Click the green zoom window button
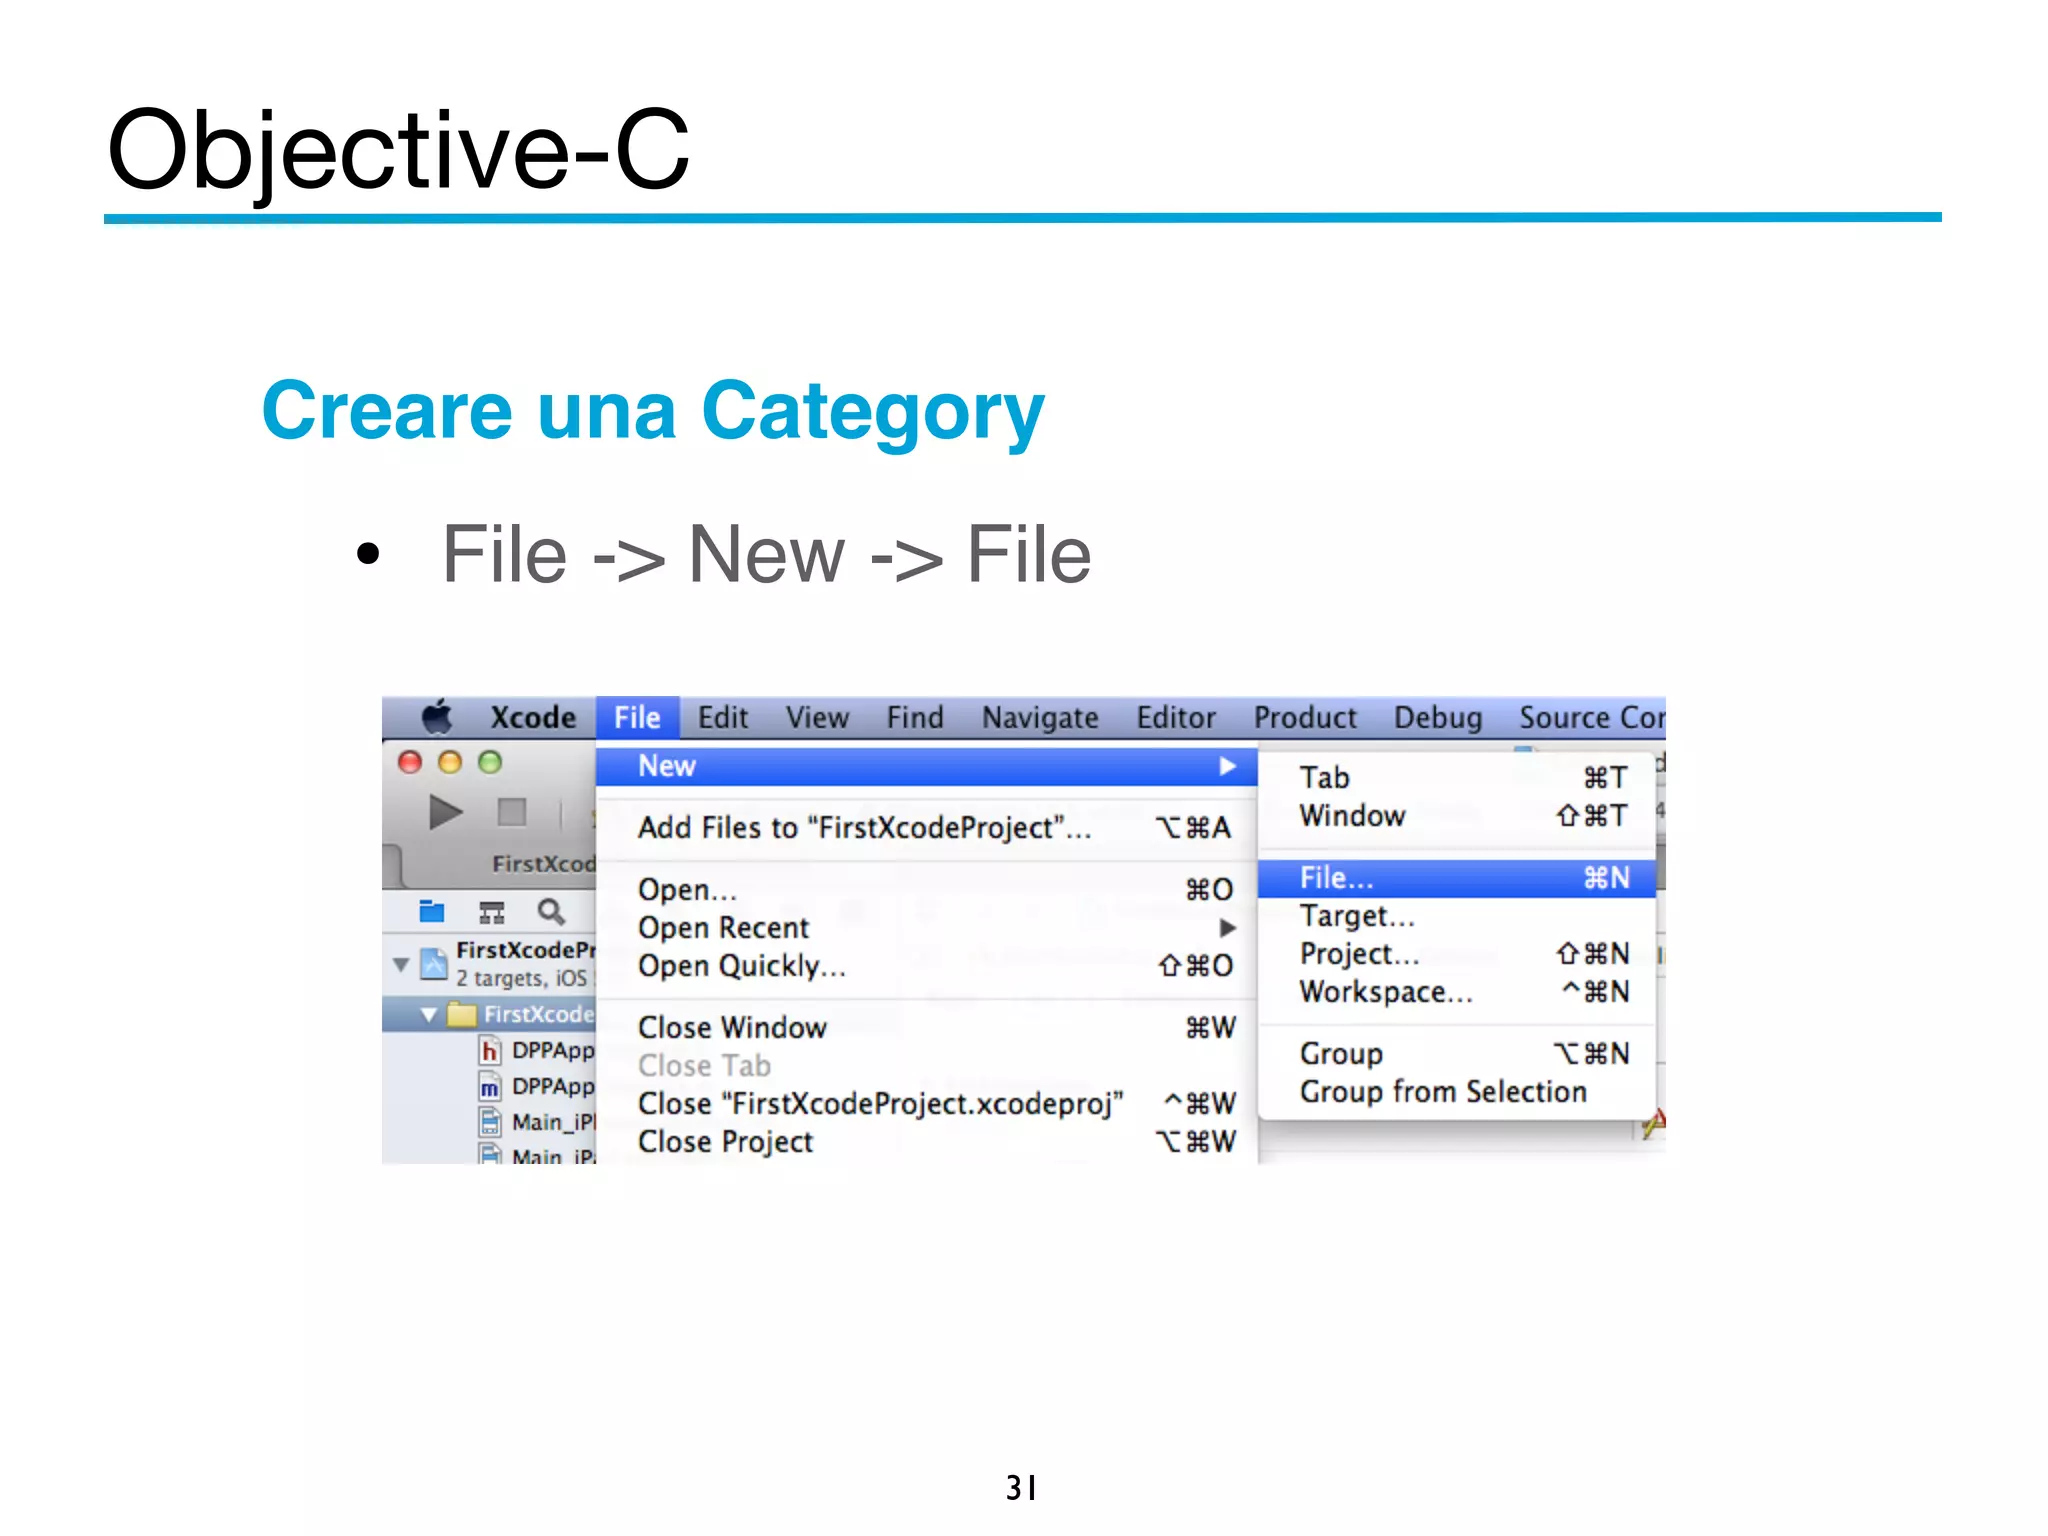 coord(490,762)
